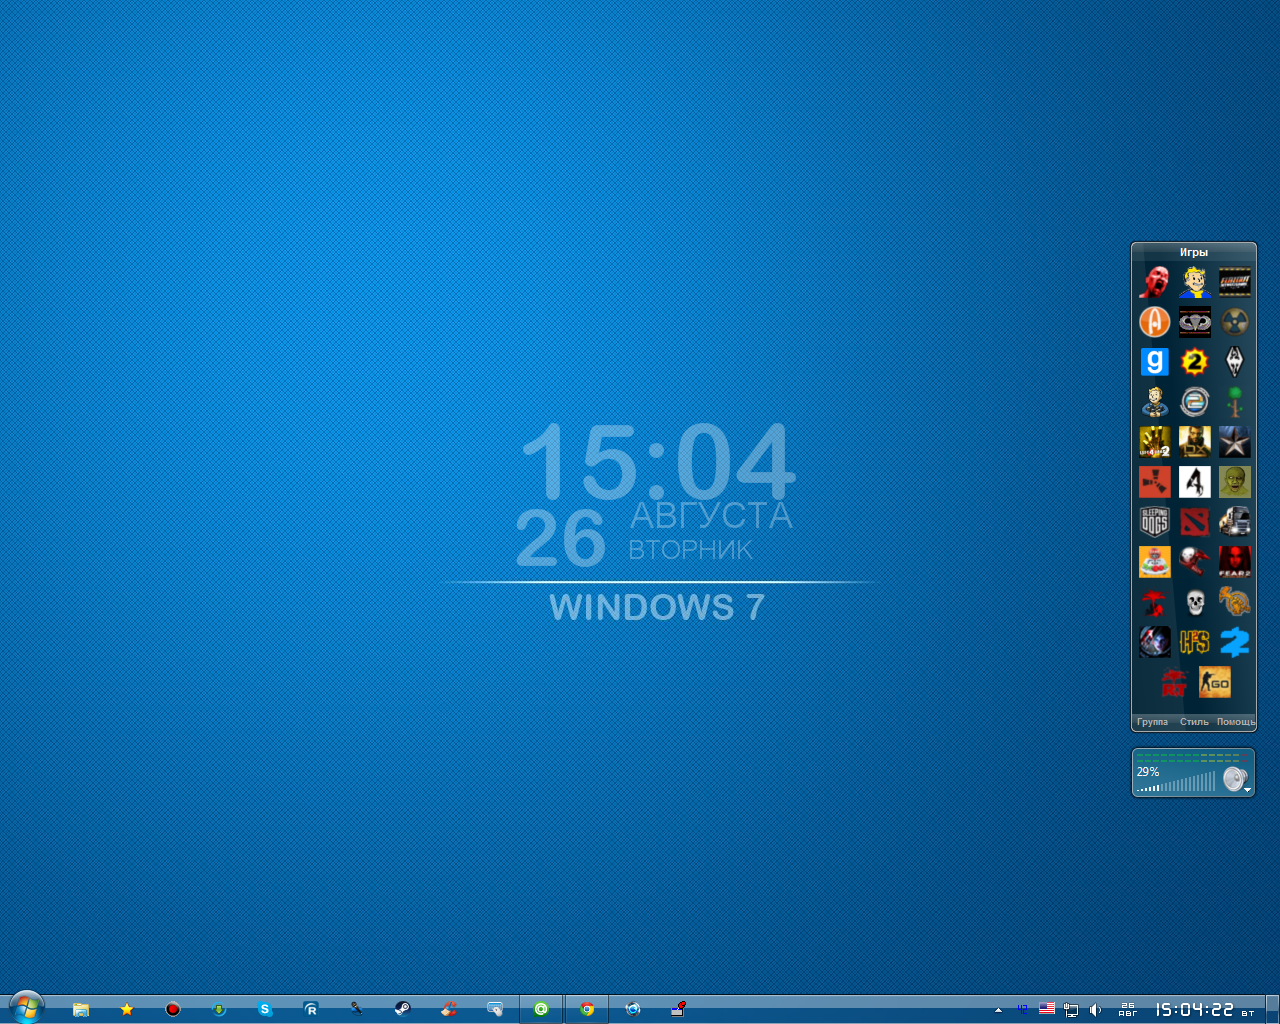Switch input language via US flag icon
Screen dimensions: 1280x1024
pyautogui.click(x=1047, y=1009)
